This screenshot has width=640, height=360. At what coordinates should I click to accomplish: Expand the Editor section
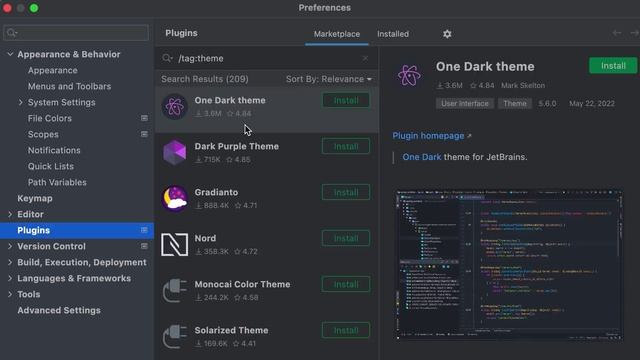[x=10, y=214]
